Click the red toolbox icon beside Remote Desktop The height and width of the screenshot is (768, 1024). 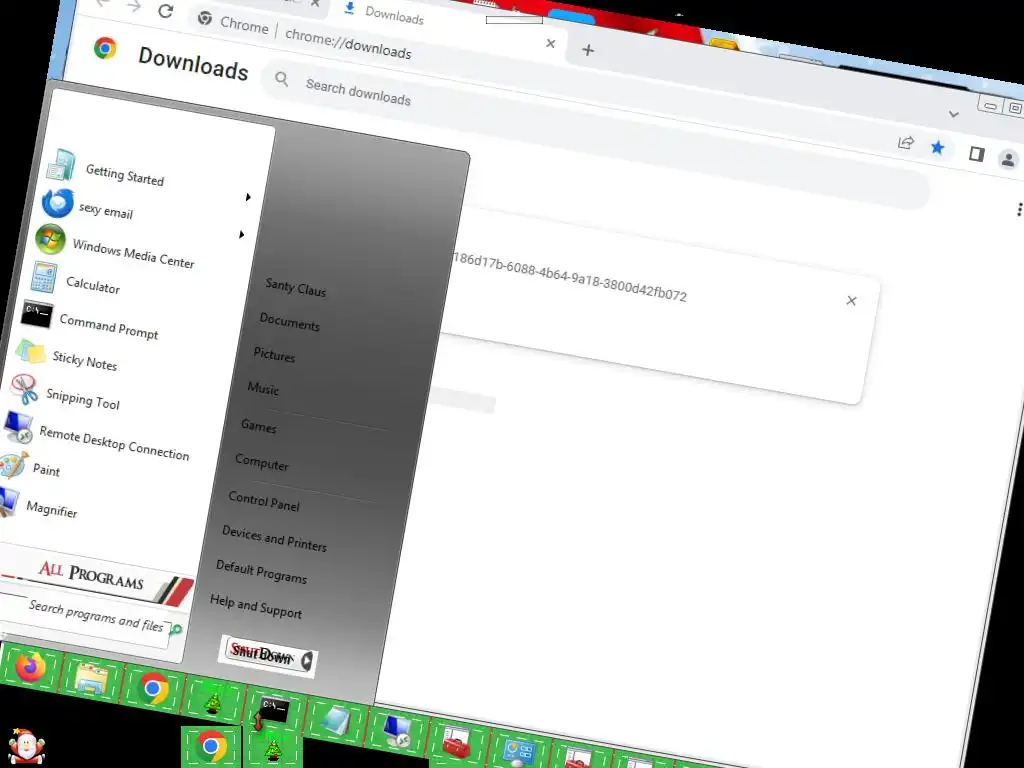point(456,742)
